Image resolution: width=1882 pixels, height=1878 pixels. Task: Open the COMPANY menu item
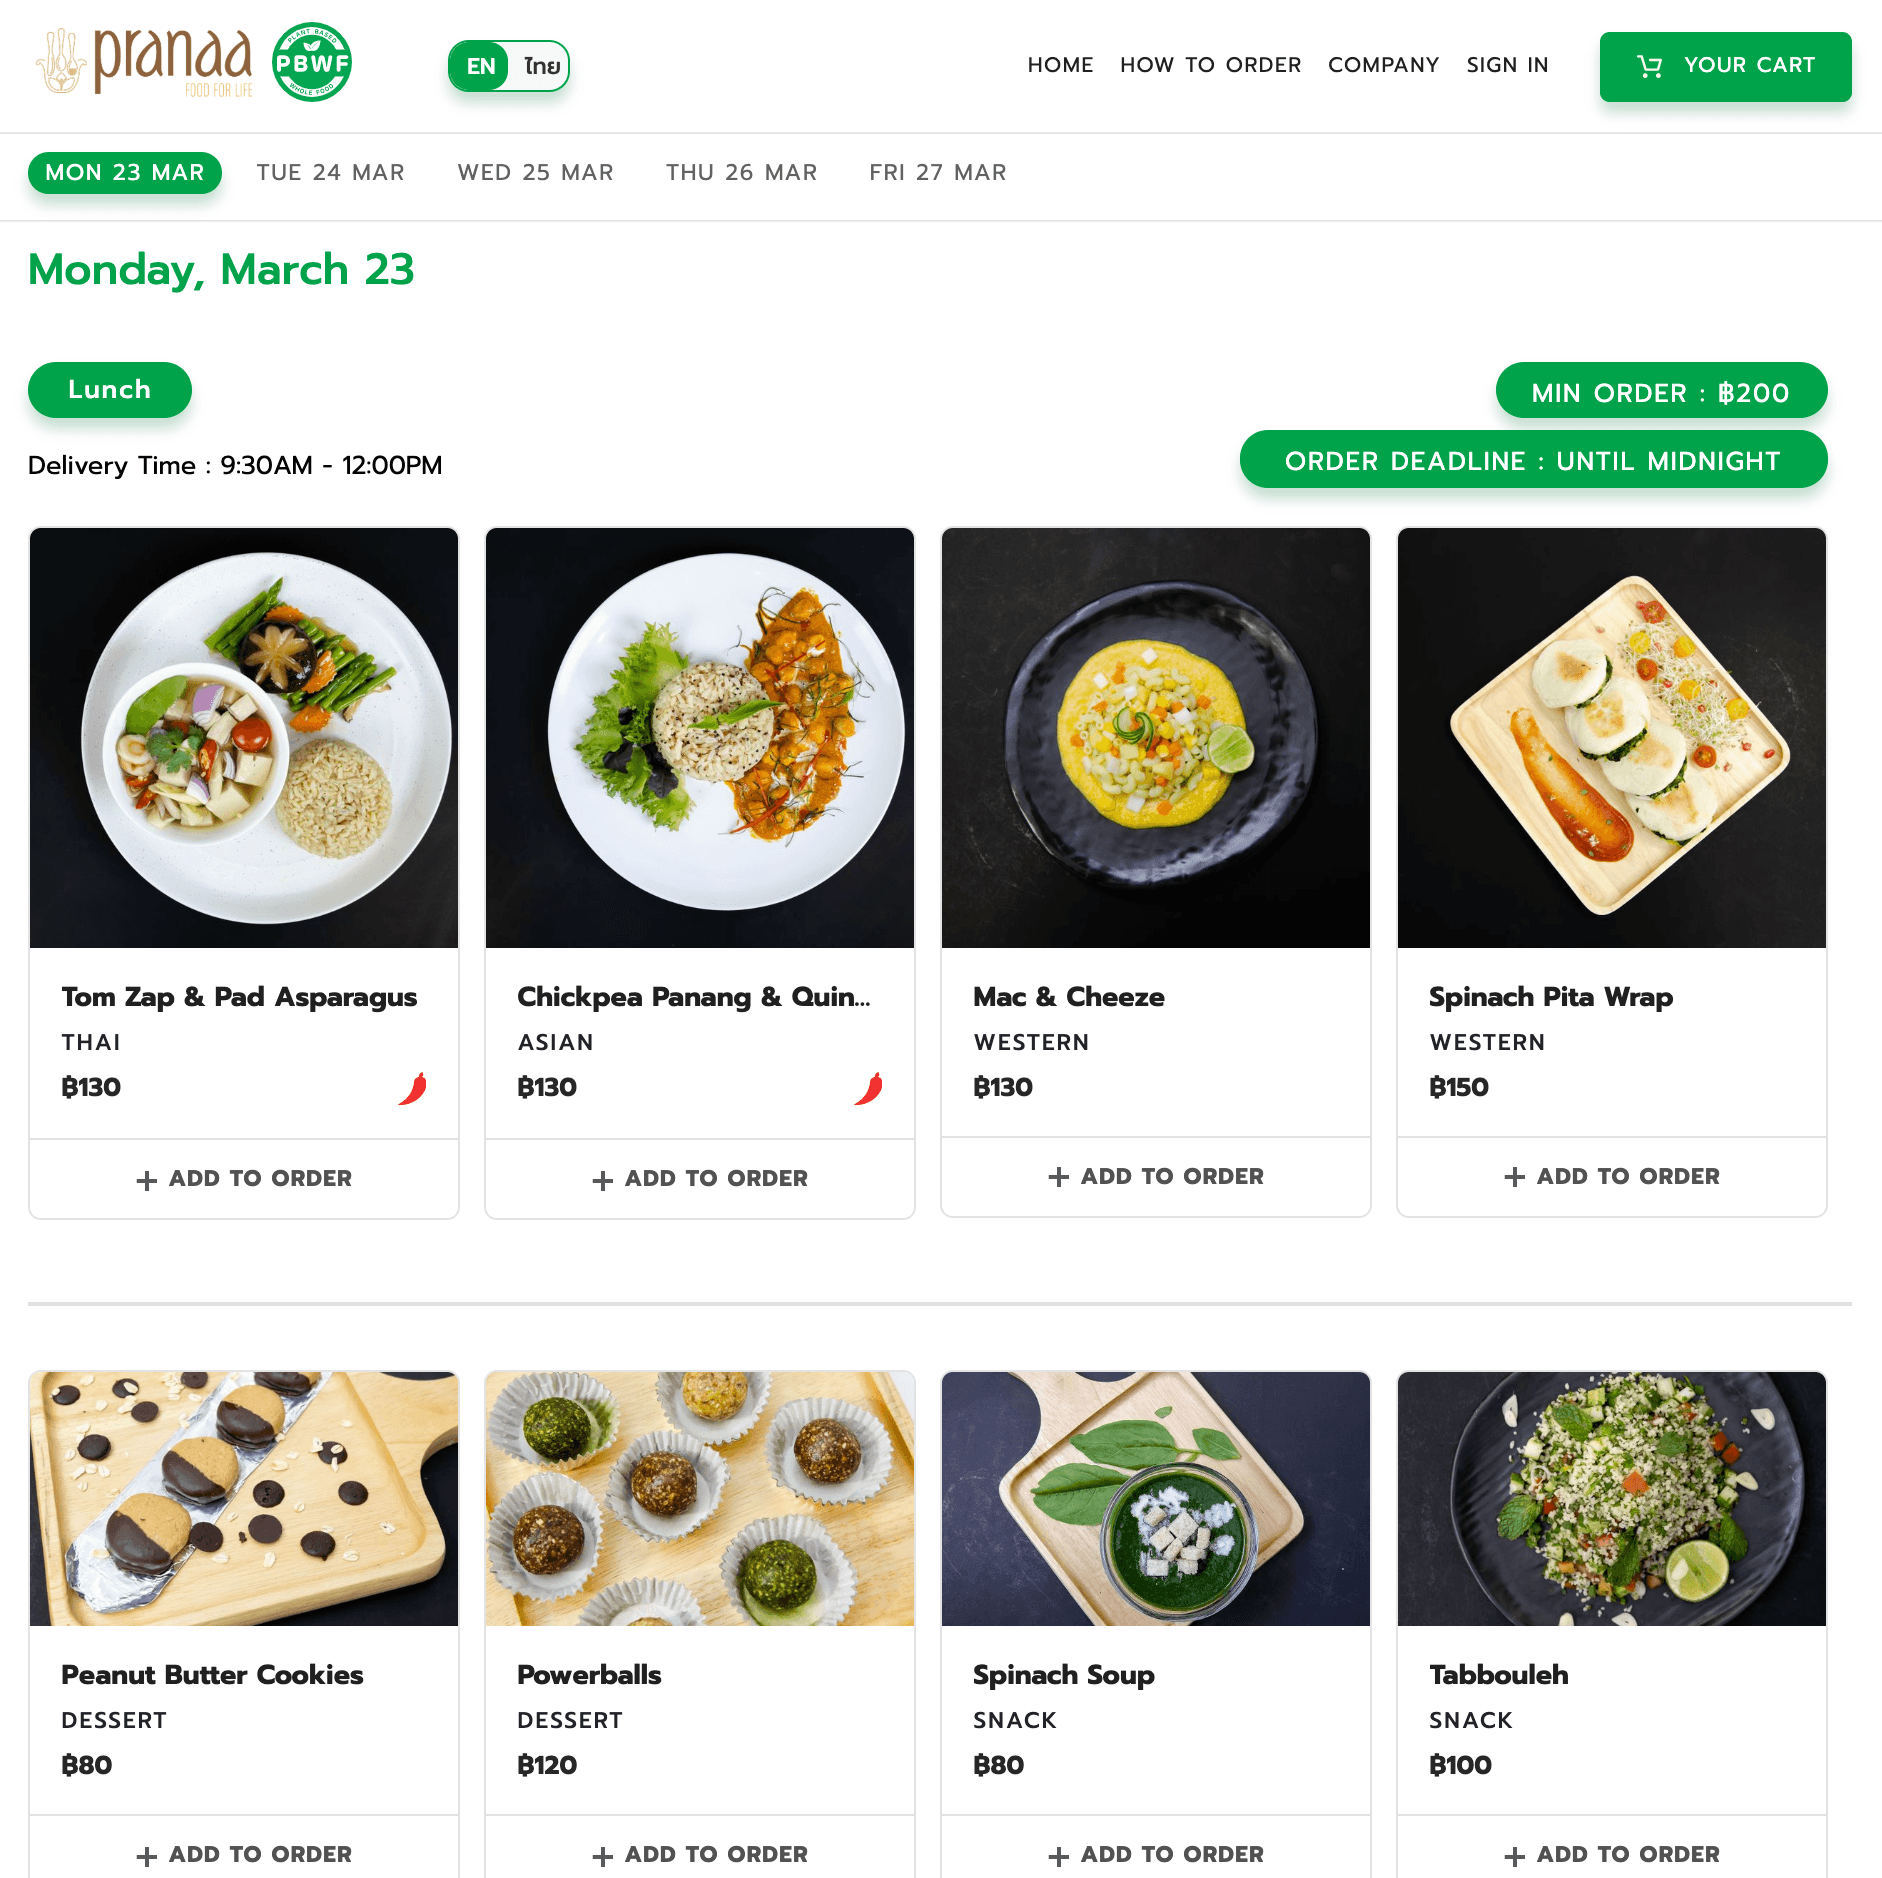pyautogui.click(x=1384, y=65)
